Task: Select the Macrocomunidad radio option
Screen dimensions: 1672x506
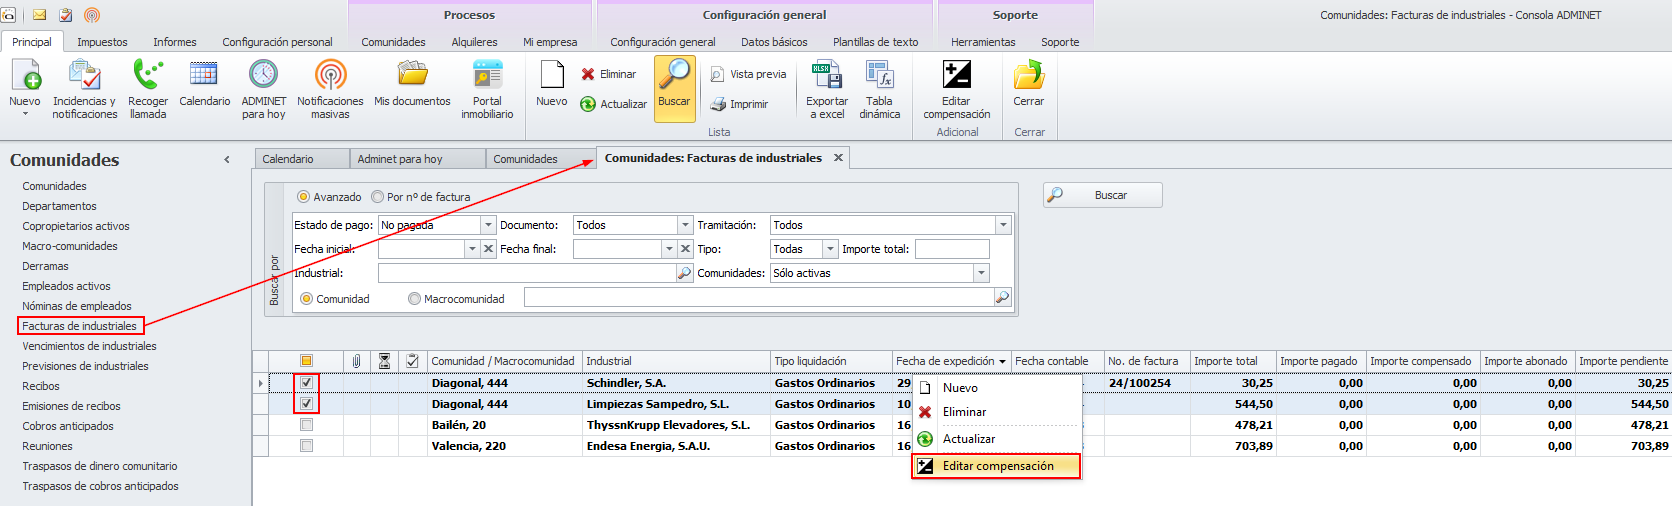Action: (414, 299)
